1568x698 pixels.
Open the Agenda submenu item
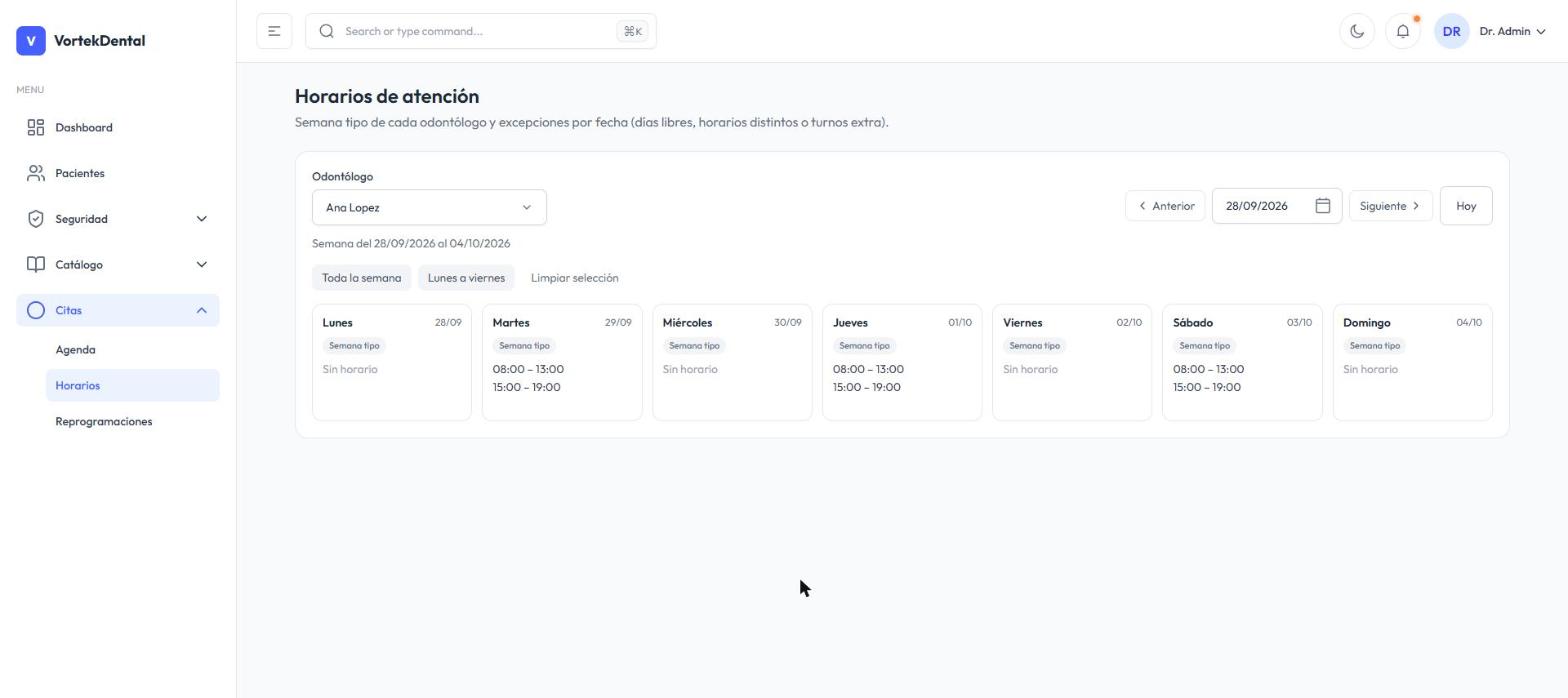click(x=133, y=350)
